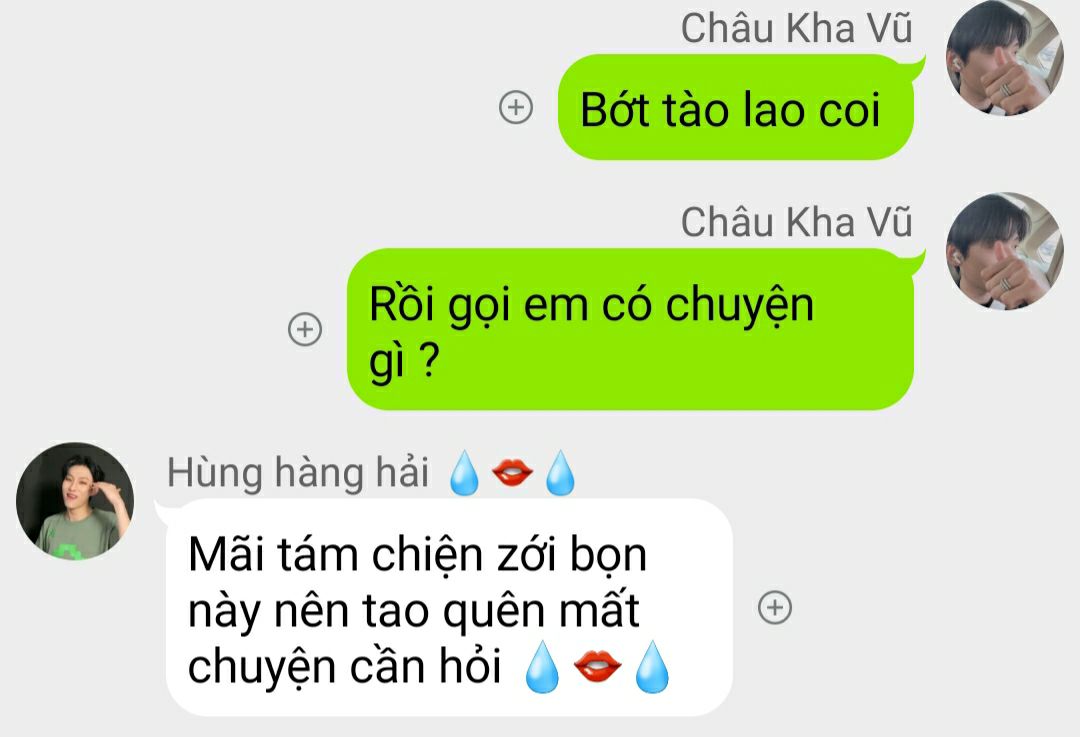Click first water drop inside white message
Viewport: 1080px width, 737px height.
coord(543,667)
